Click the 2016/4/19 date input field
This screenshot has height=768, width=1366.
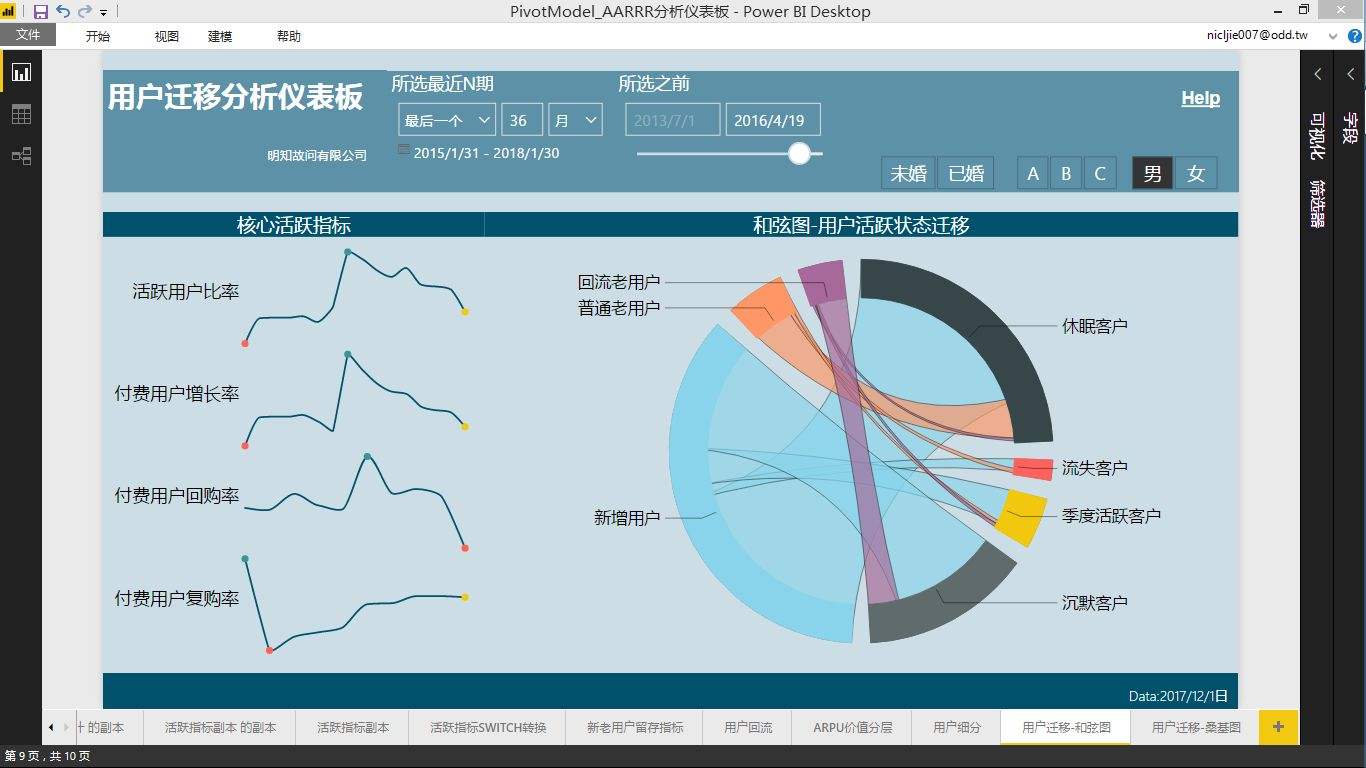(x=772, y=118)
